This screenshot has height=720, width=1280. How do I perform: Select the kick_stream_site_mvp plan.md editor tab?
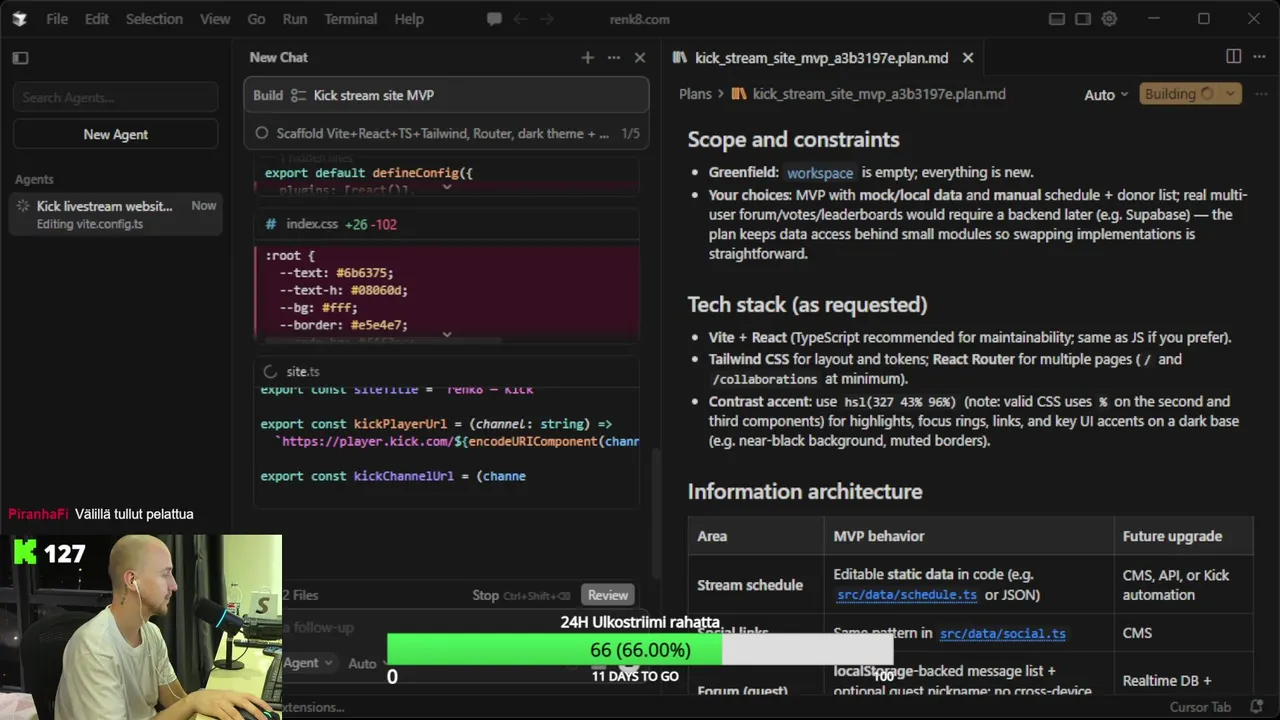pos(822,58)
